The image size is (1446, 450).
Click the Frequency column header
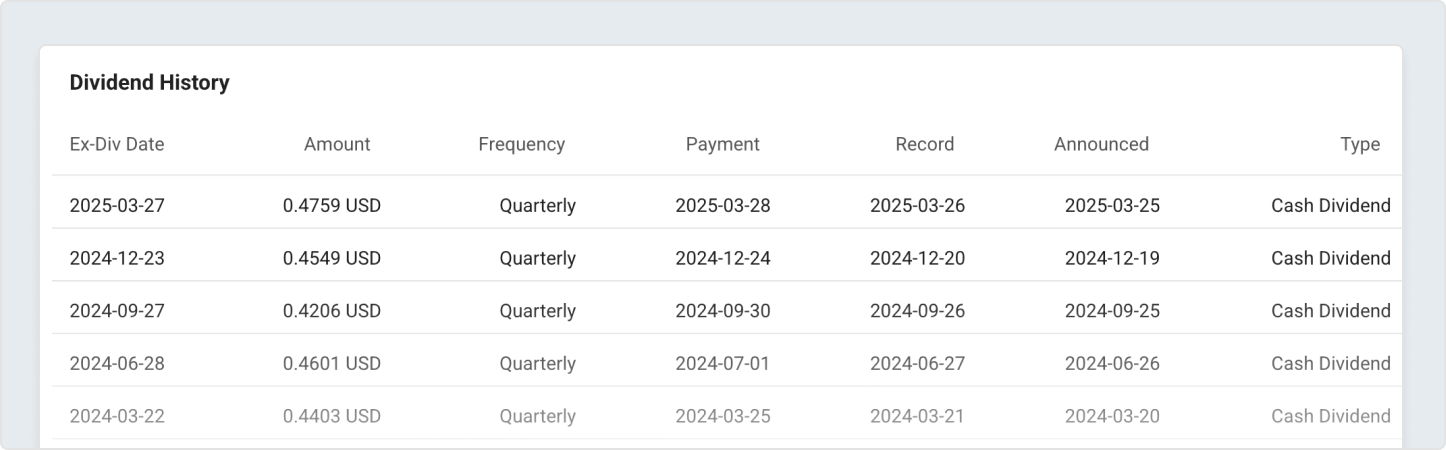tap(521, 144)
